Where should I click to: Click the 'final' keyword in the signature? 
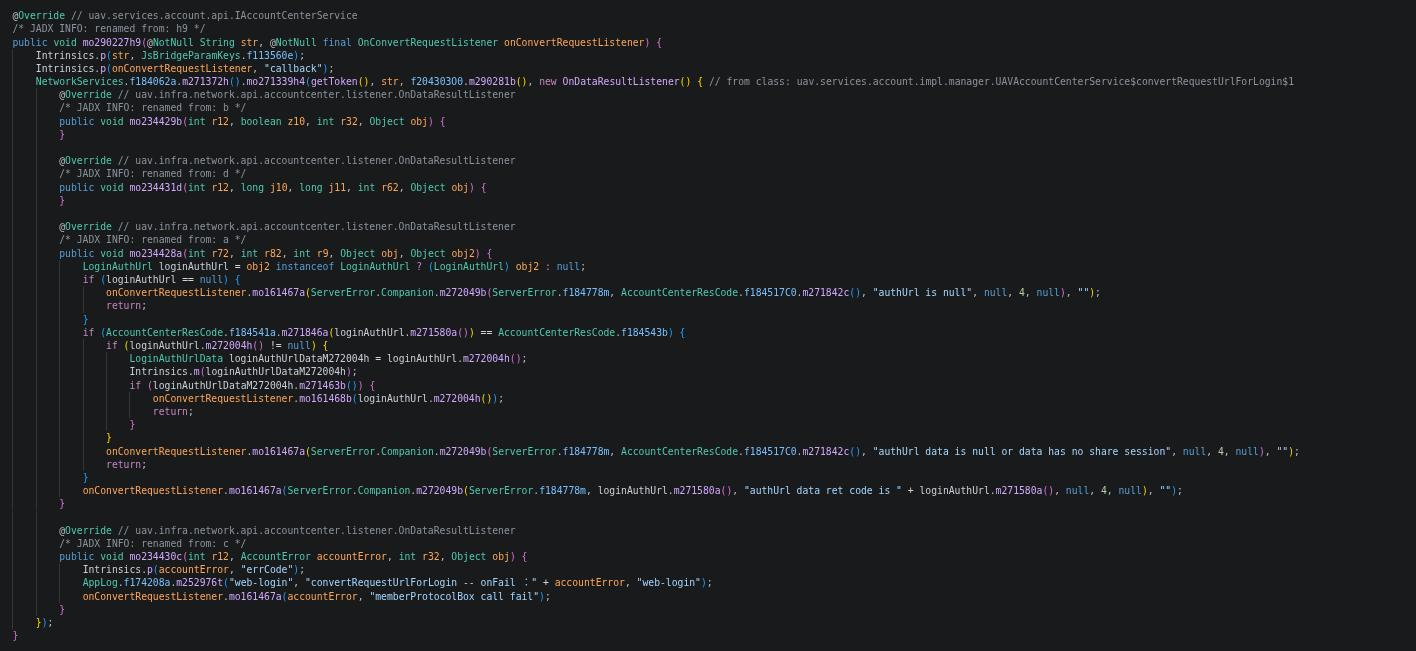(337, 43)
